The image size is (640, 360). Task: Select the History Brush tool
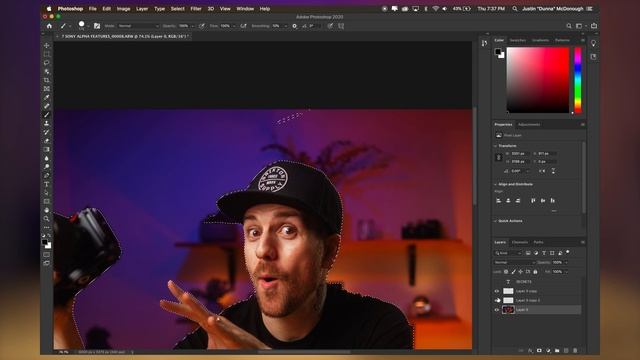[47, 132]
